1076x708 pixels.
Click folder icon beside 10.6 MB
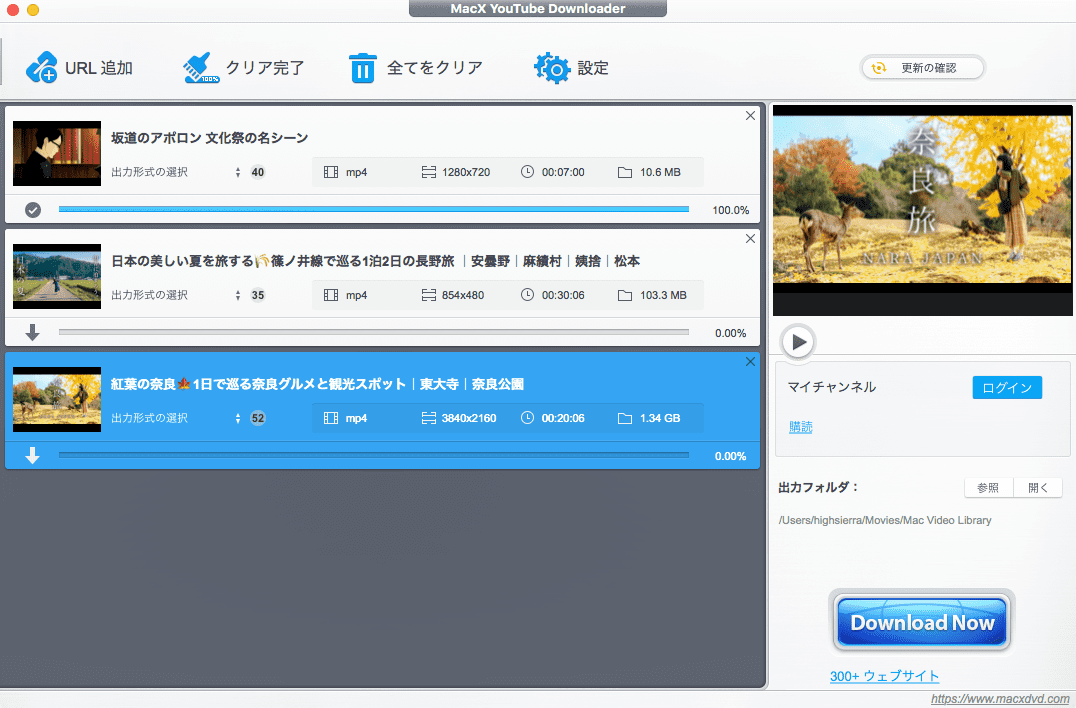624,172
